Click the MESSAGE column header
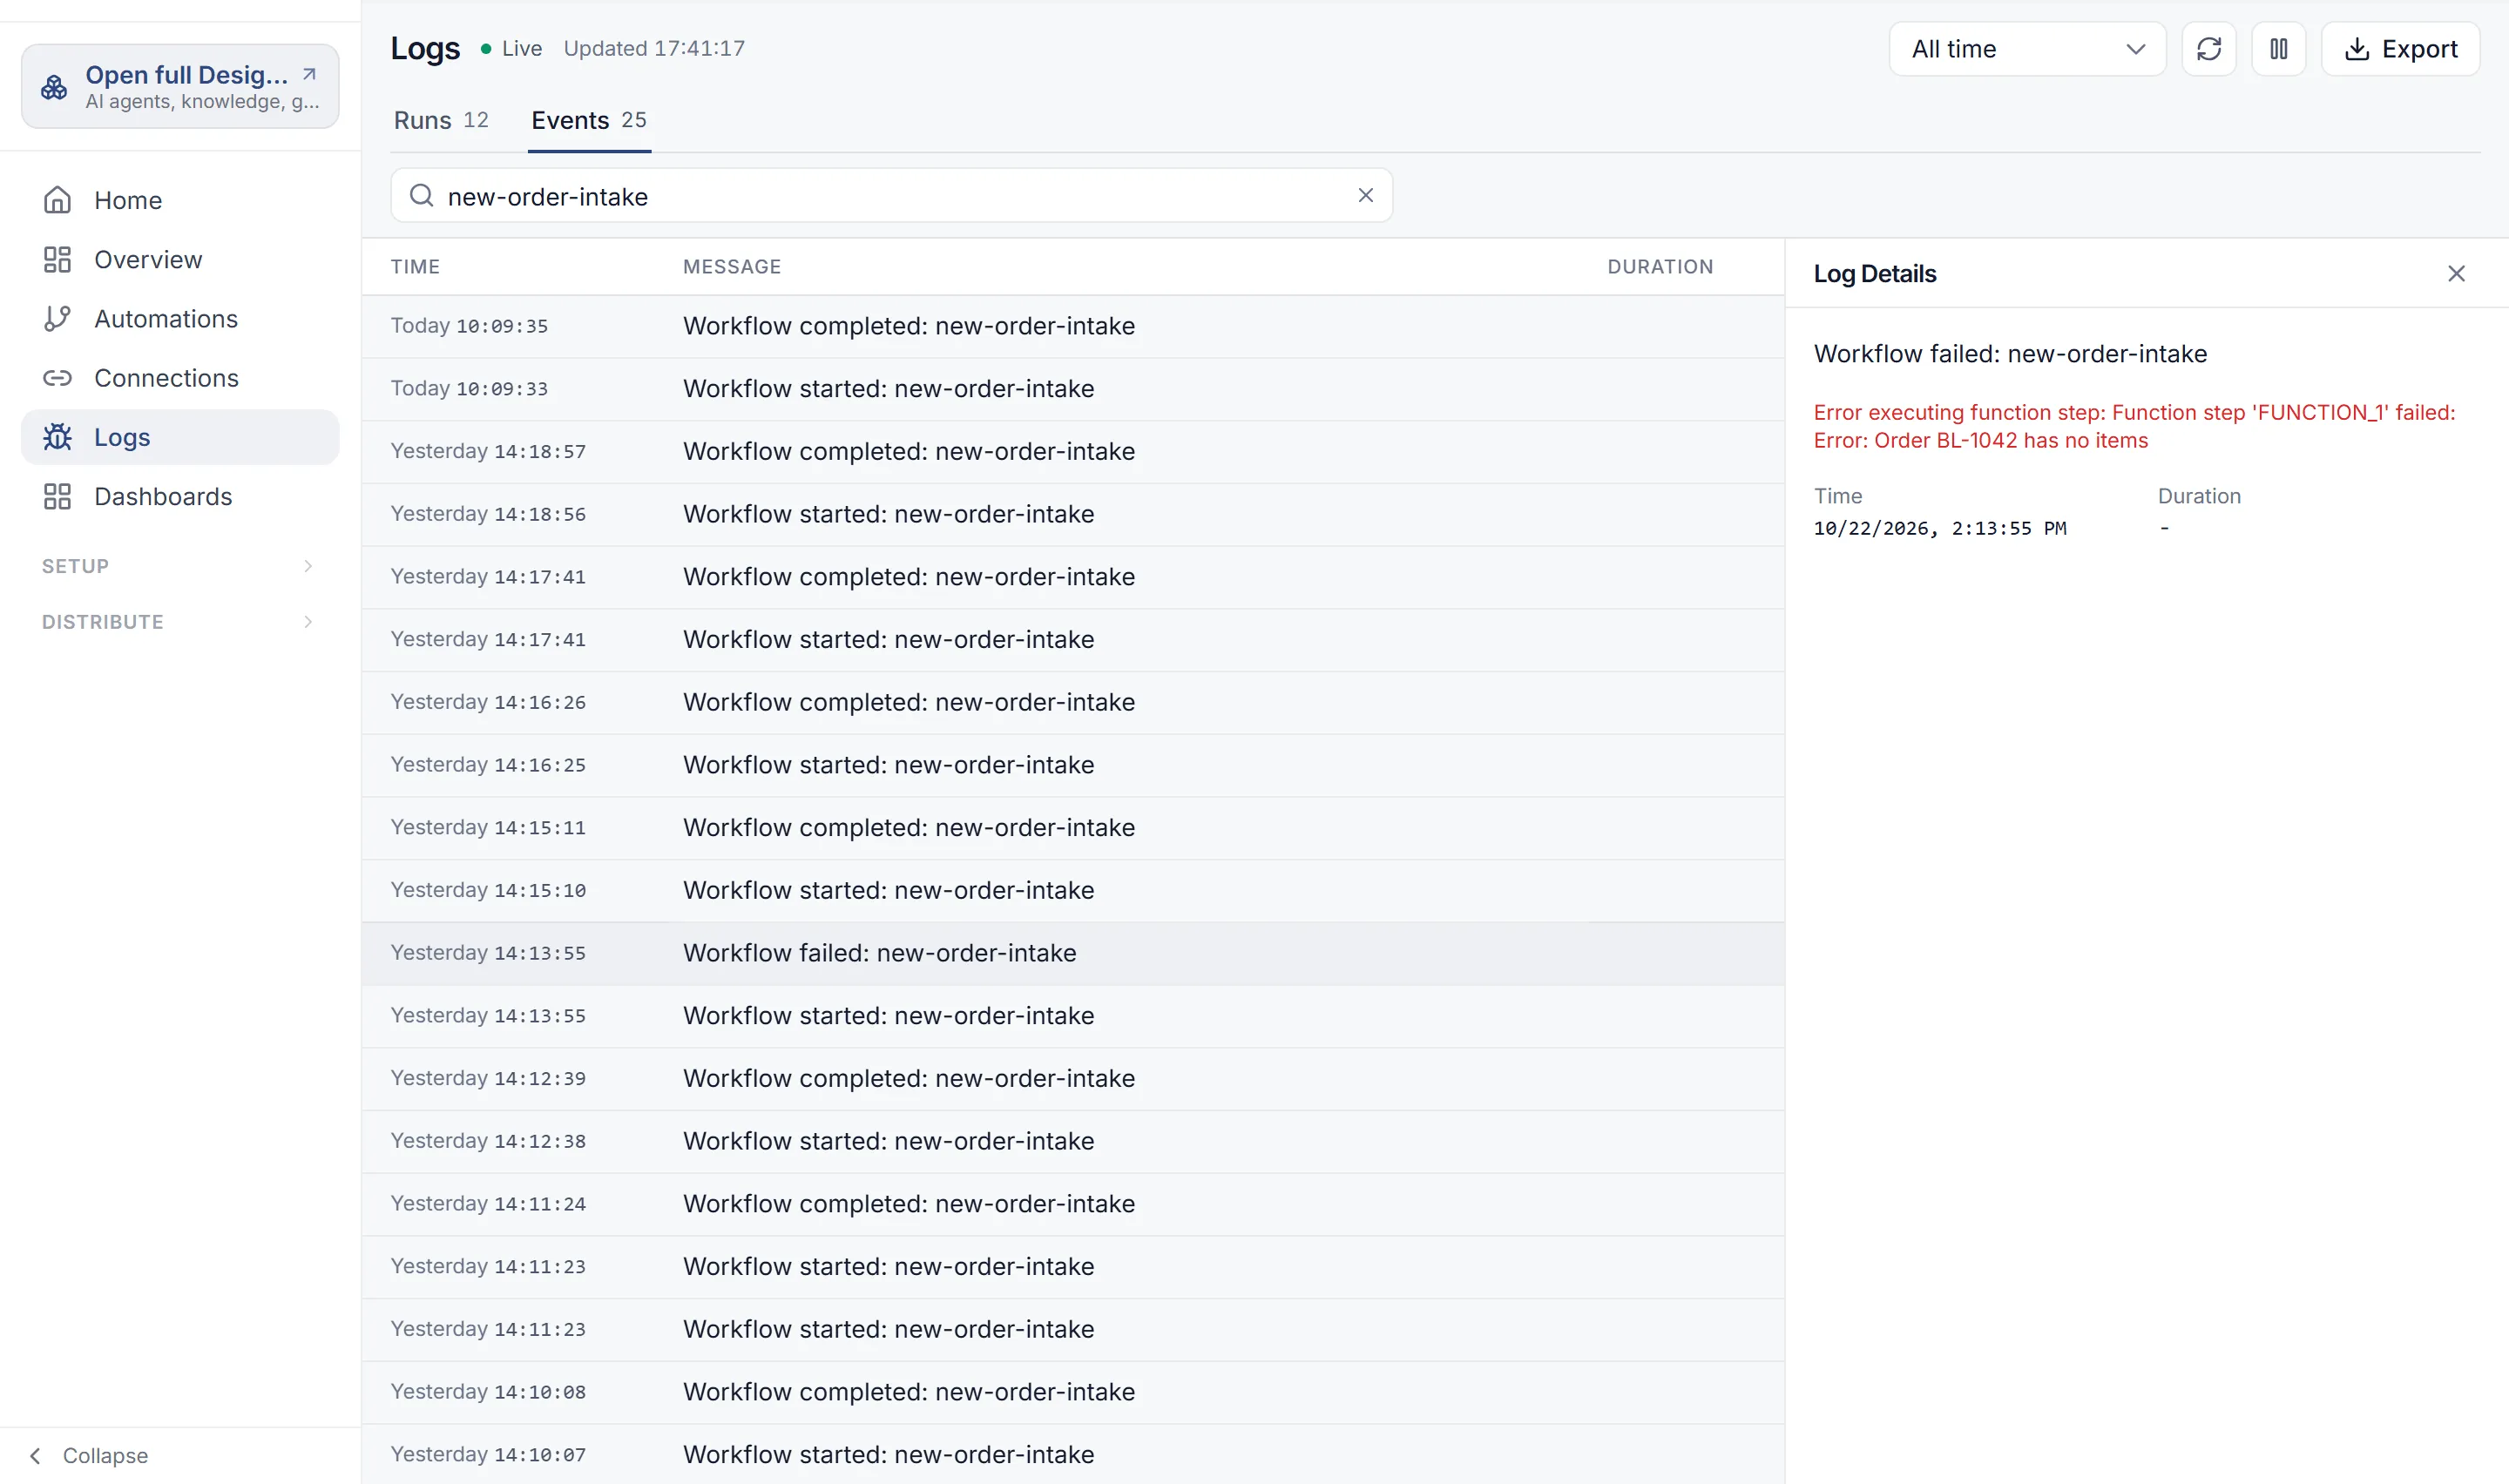The height and width of the screenshot is (1484, 2509). tap(732, 267)
